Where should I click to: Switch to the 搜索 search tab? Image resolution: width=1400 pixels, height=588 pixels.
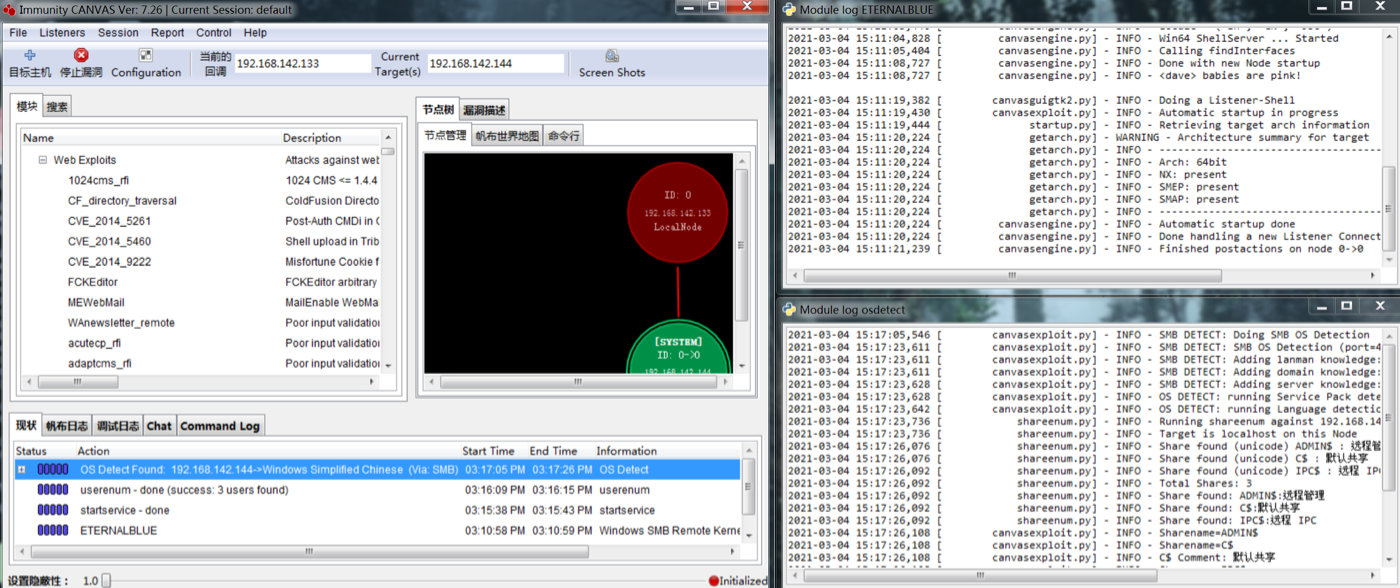pos(57,107)
